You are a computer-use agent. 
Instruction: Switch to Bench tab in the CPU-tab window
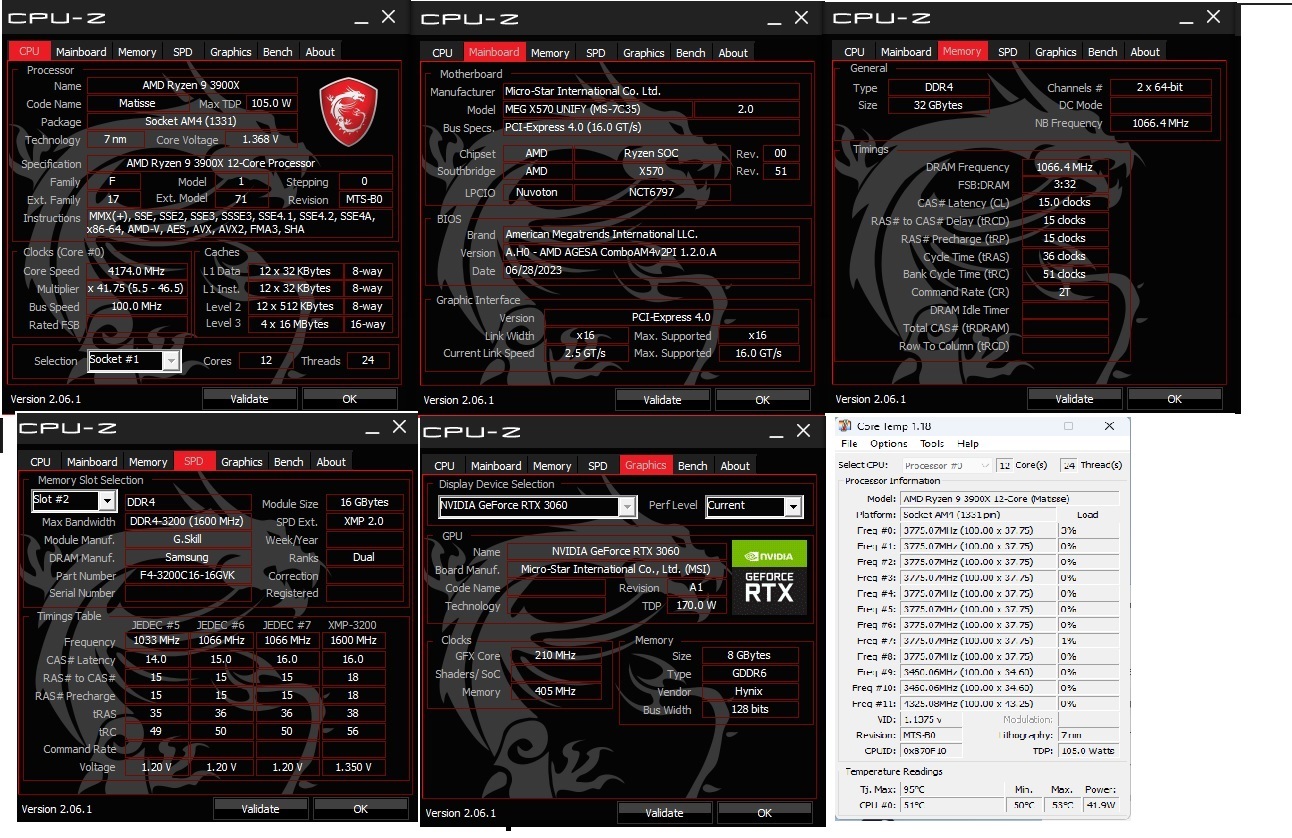click(x=278, y=52)
